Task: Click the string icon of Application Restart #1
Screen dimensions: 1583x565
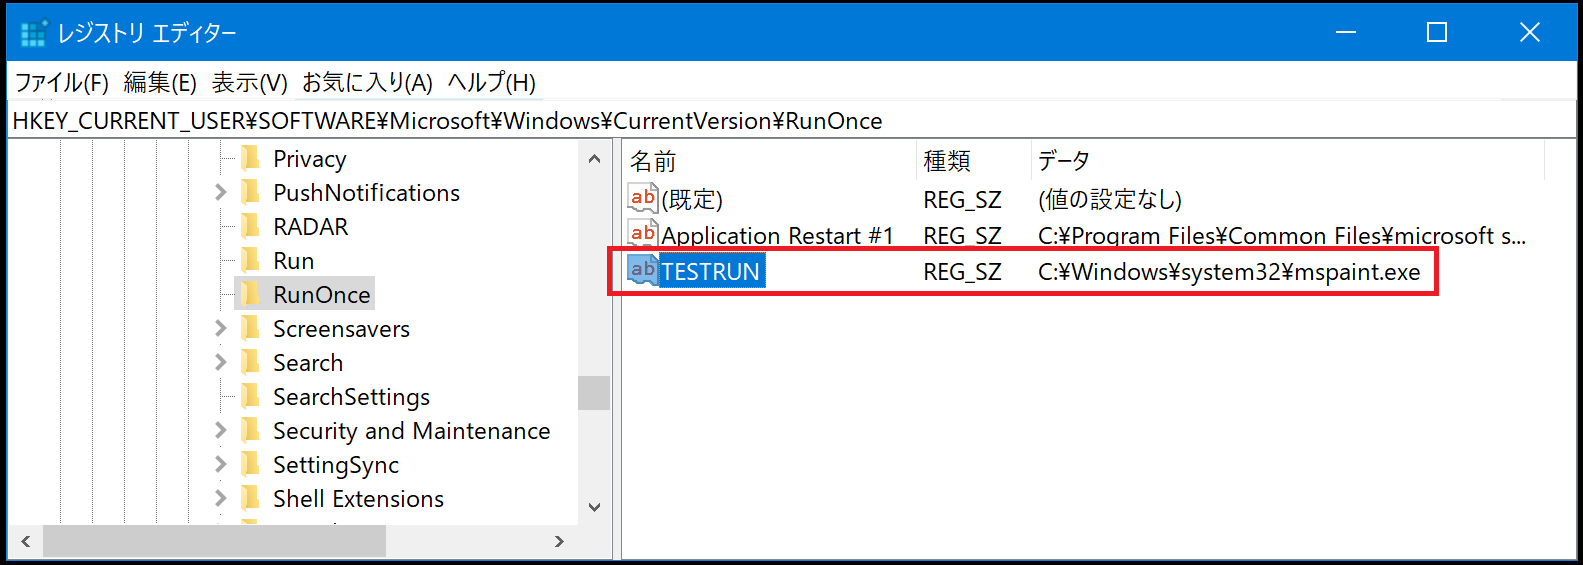Action: tap(643, 234)
